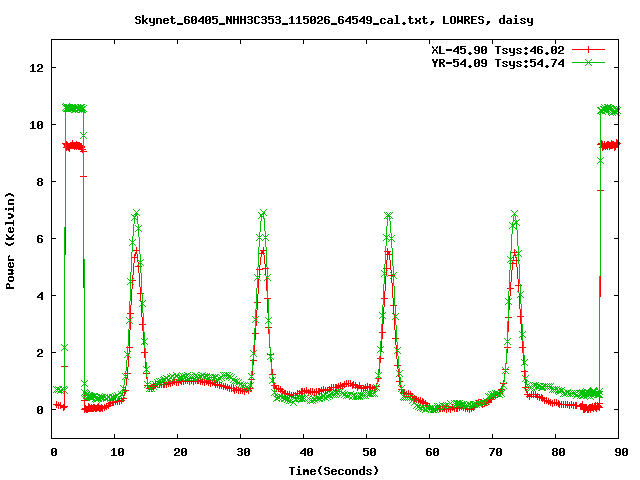Screen dimensions: 640x480
Task: Click the green YR cal plateau near 3 seconds
Action: pos(74,108)
